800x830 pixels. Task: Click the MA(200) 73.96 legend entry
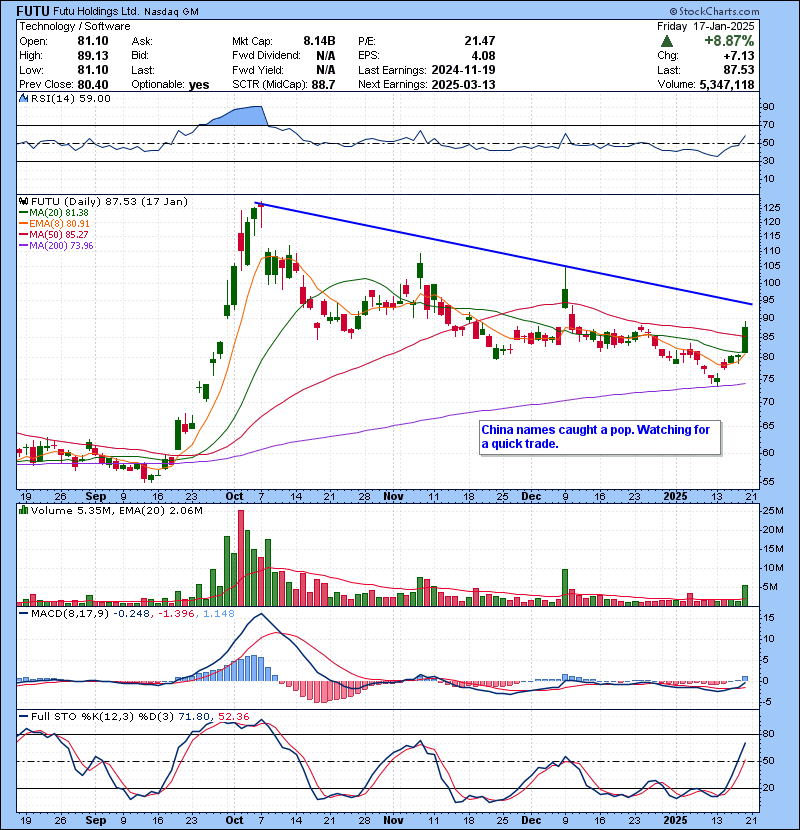coord(56,246)
